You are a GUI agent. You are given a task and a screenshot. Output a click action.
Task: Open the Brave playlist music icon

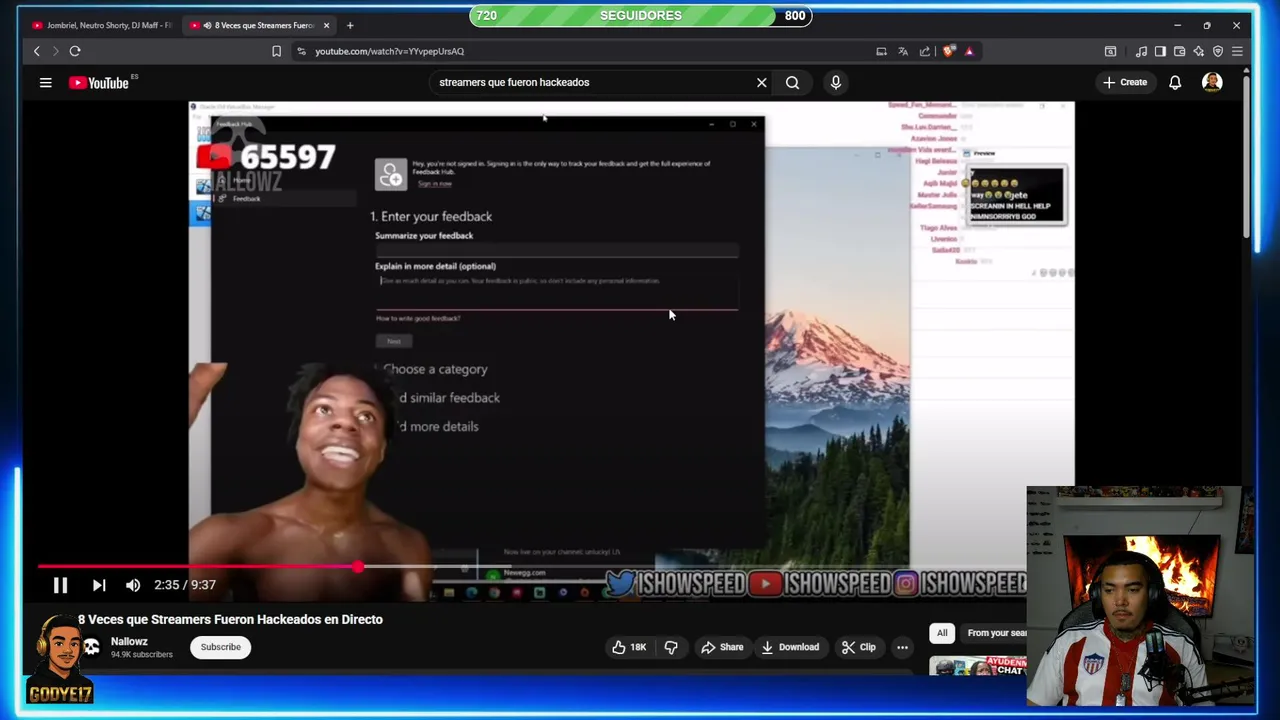tap(1141, 51)
